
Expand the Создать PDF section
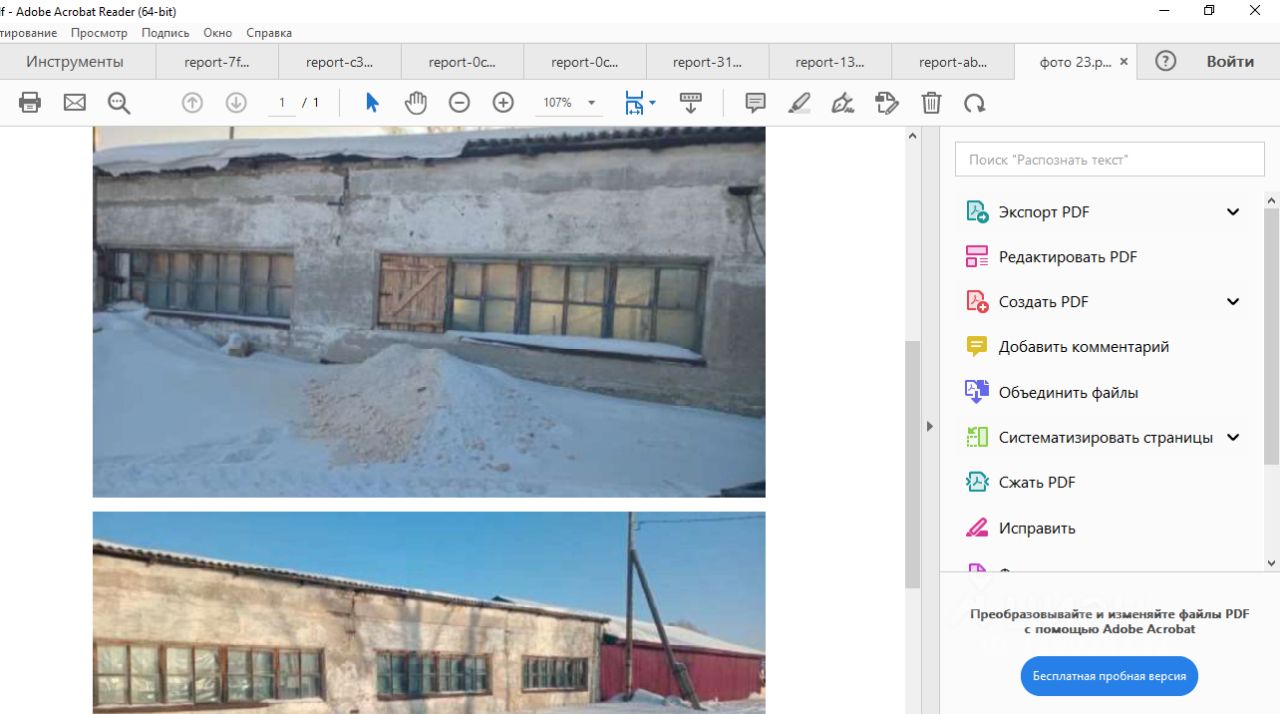tap(1233, 302)
